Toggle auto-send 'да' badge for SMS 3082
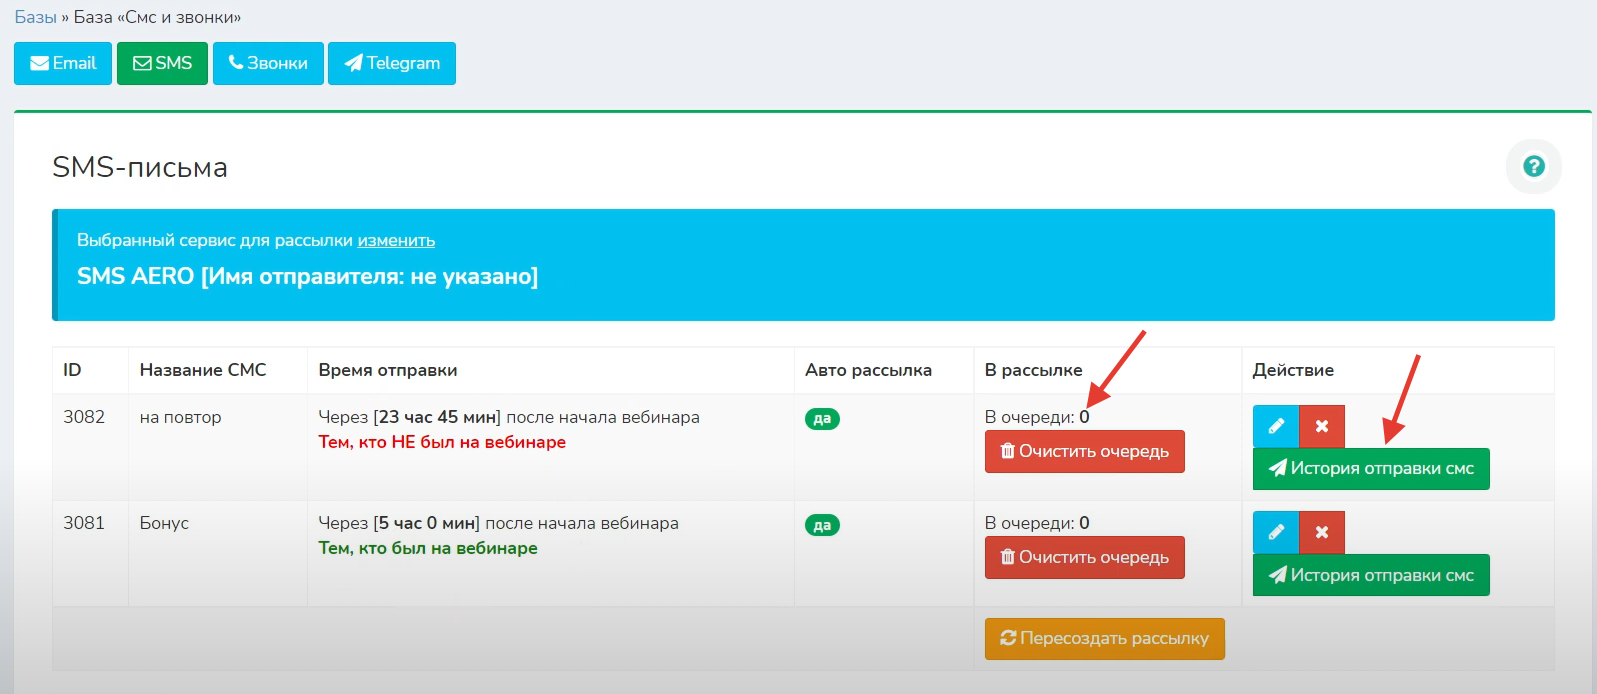Viewport: 1597px width, 694px height. 822,419
